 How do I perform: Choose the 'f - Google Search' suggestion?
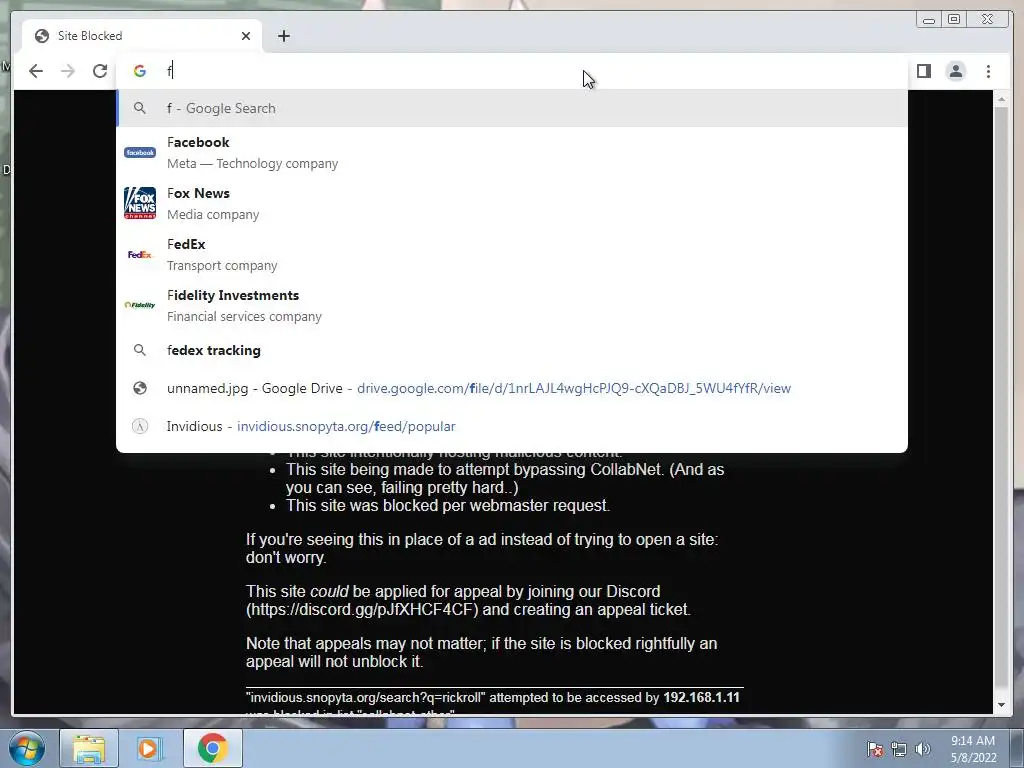click(x=511, y=108)
